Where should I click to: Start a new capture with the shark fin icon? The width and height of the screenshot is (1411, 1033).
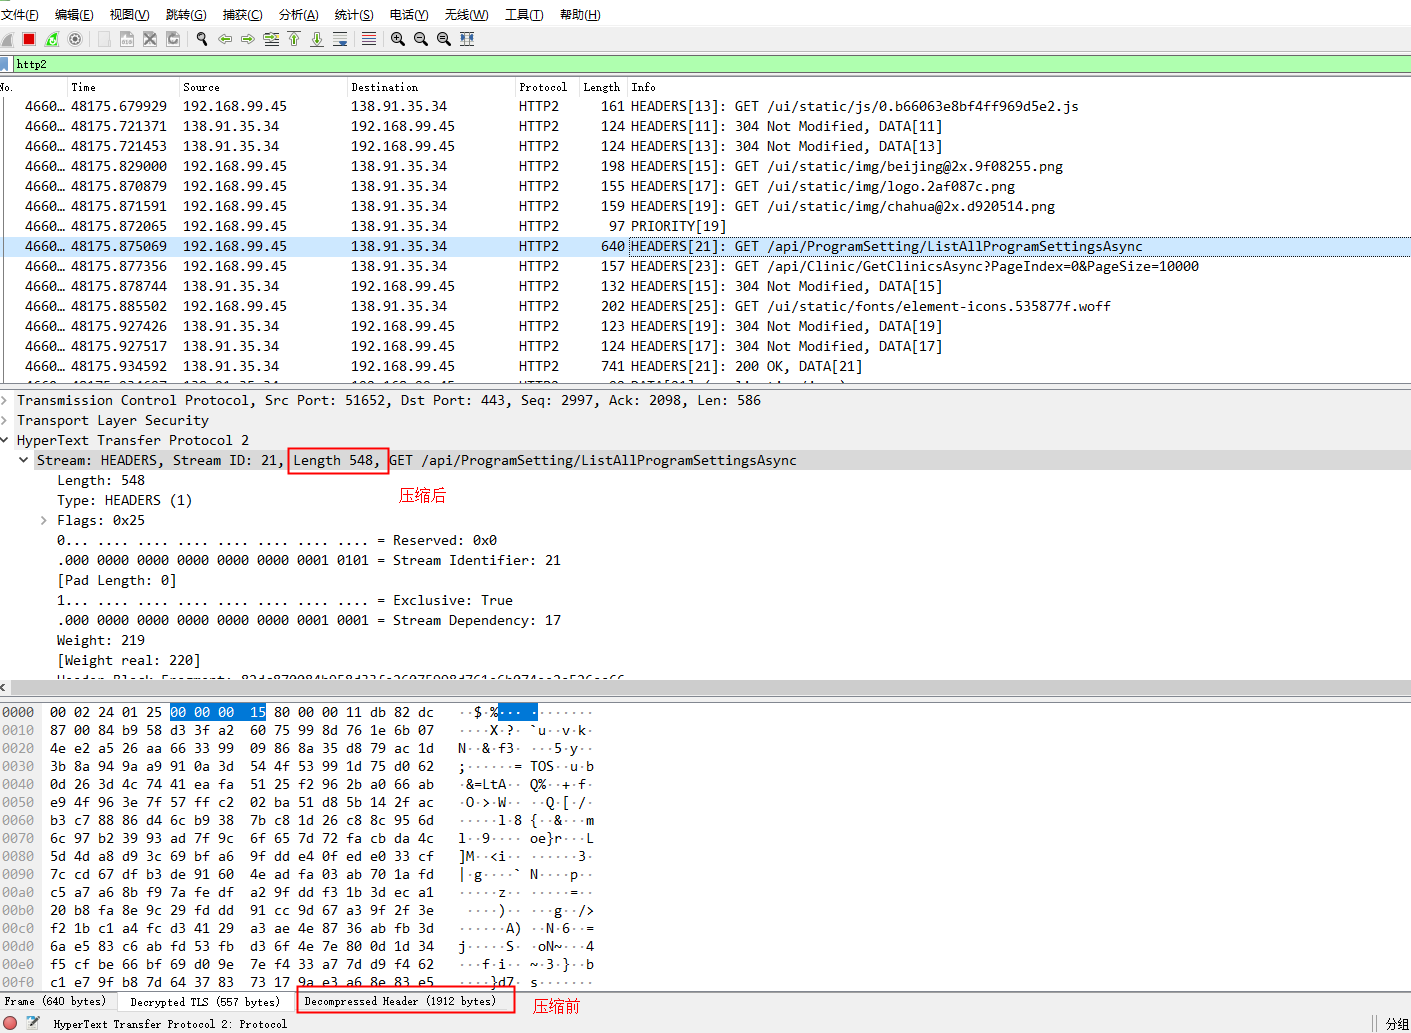coord(6,39)
